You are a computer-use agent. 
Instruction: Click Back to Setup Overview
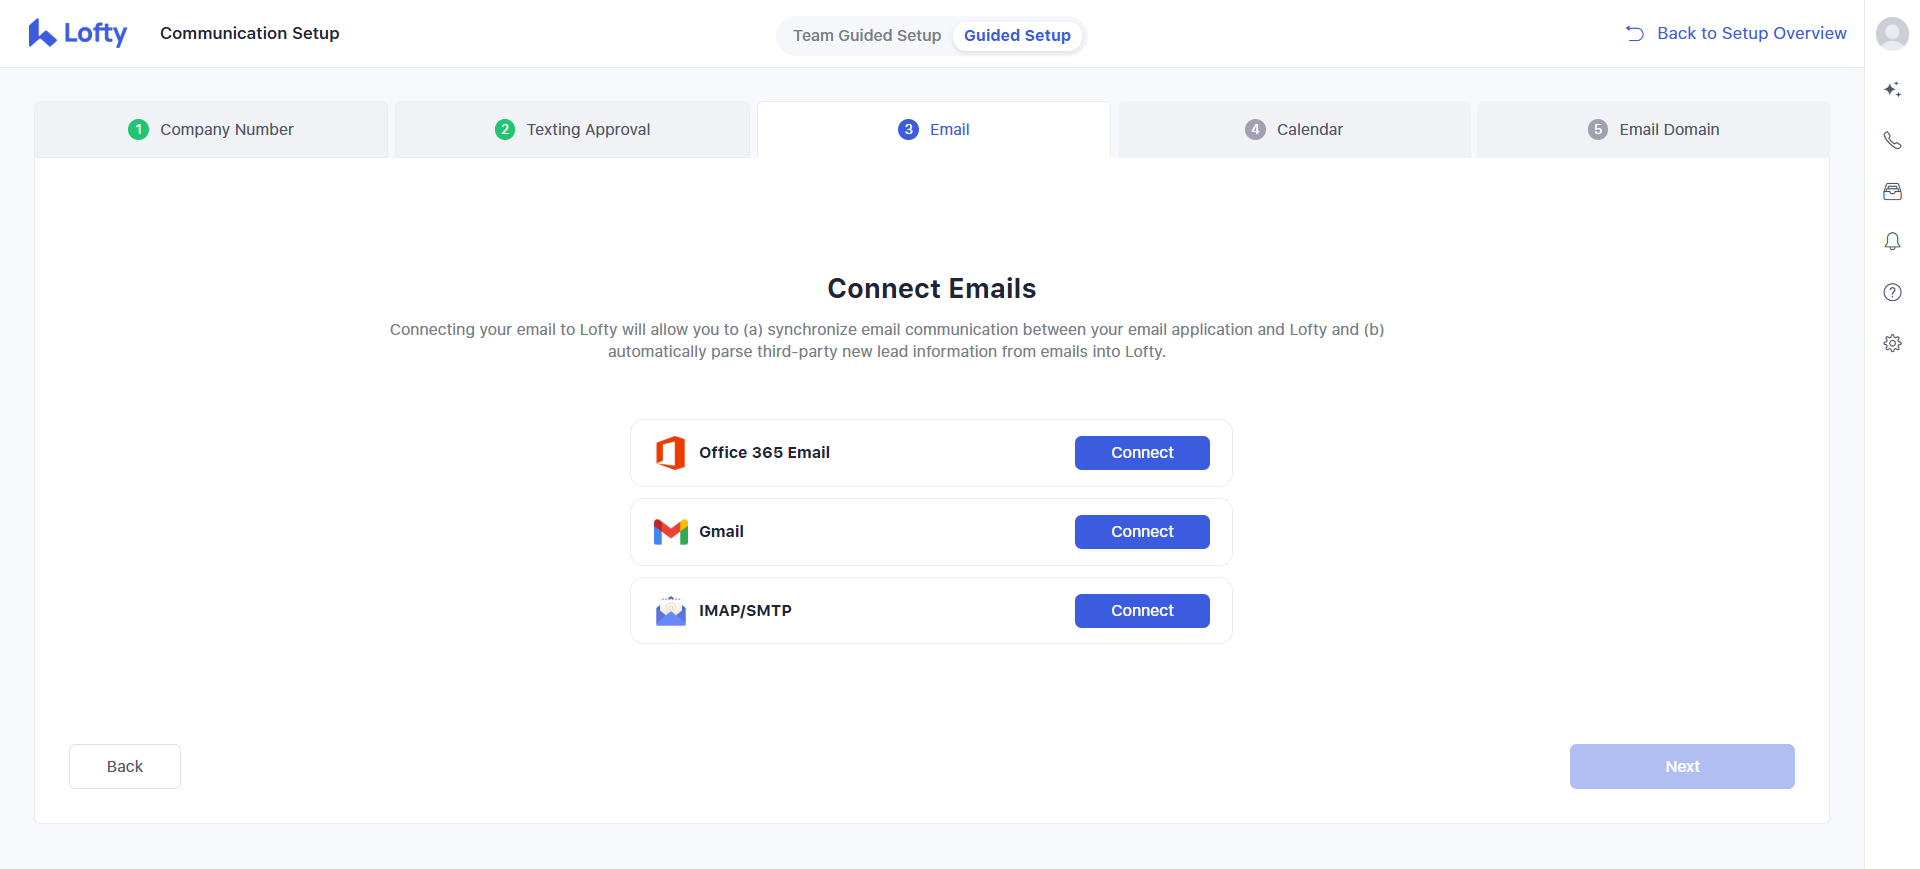tap(1752, 33)
